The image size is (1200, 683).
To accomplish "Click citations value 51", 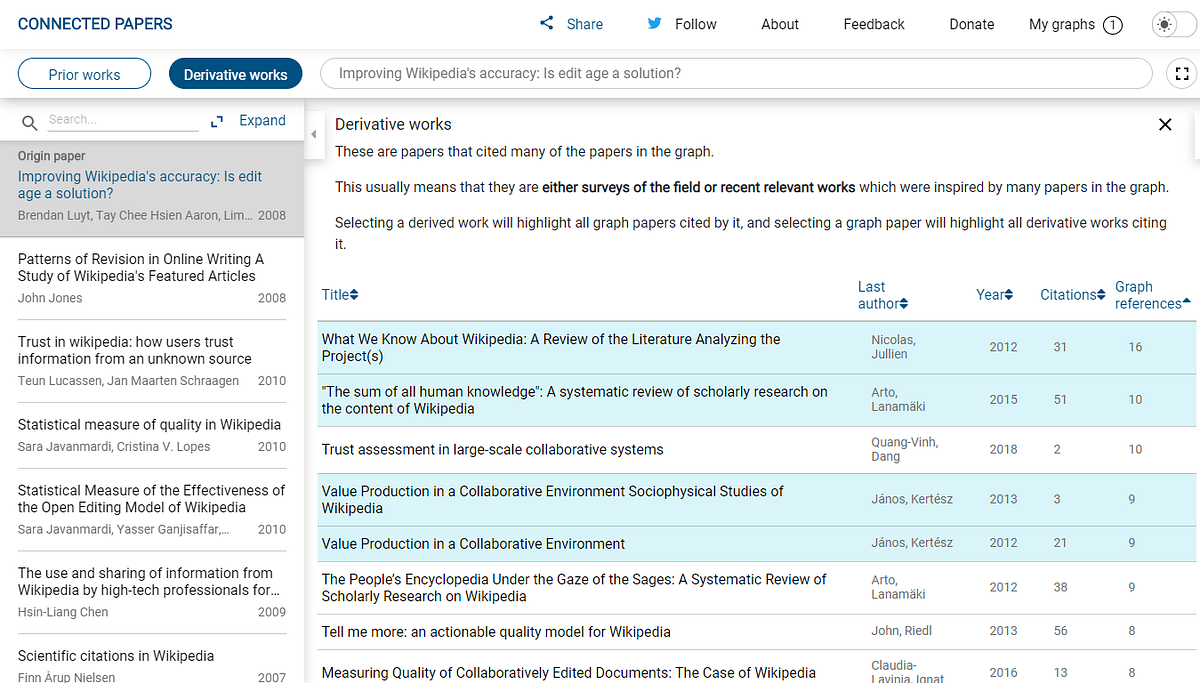I will click(x=1060, y=399).
